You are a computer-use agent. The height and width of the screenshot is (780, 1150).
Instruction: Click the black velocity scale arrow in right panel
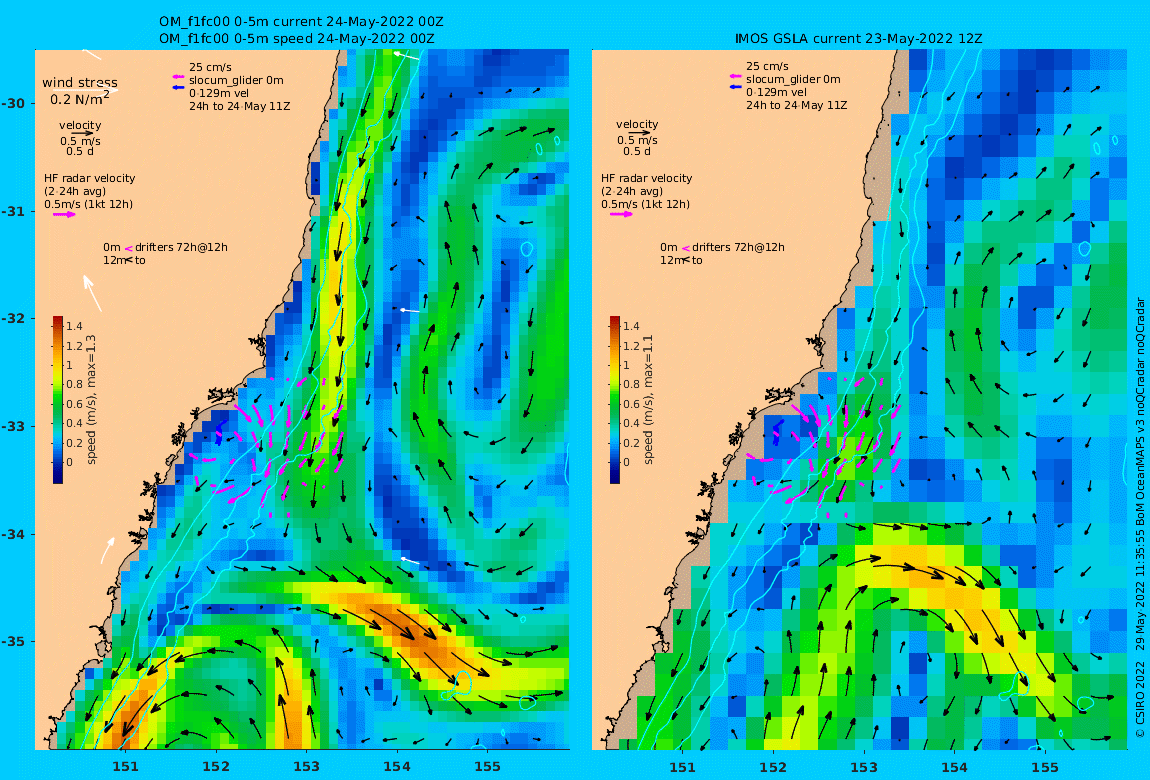tap(640, 133)
